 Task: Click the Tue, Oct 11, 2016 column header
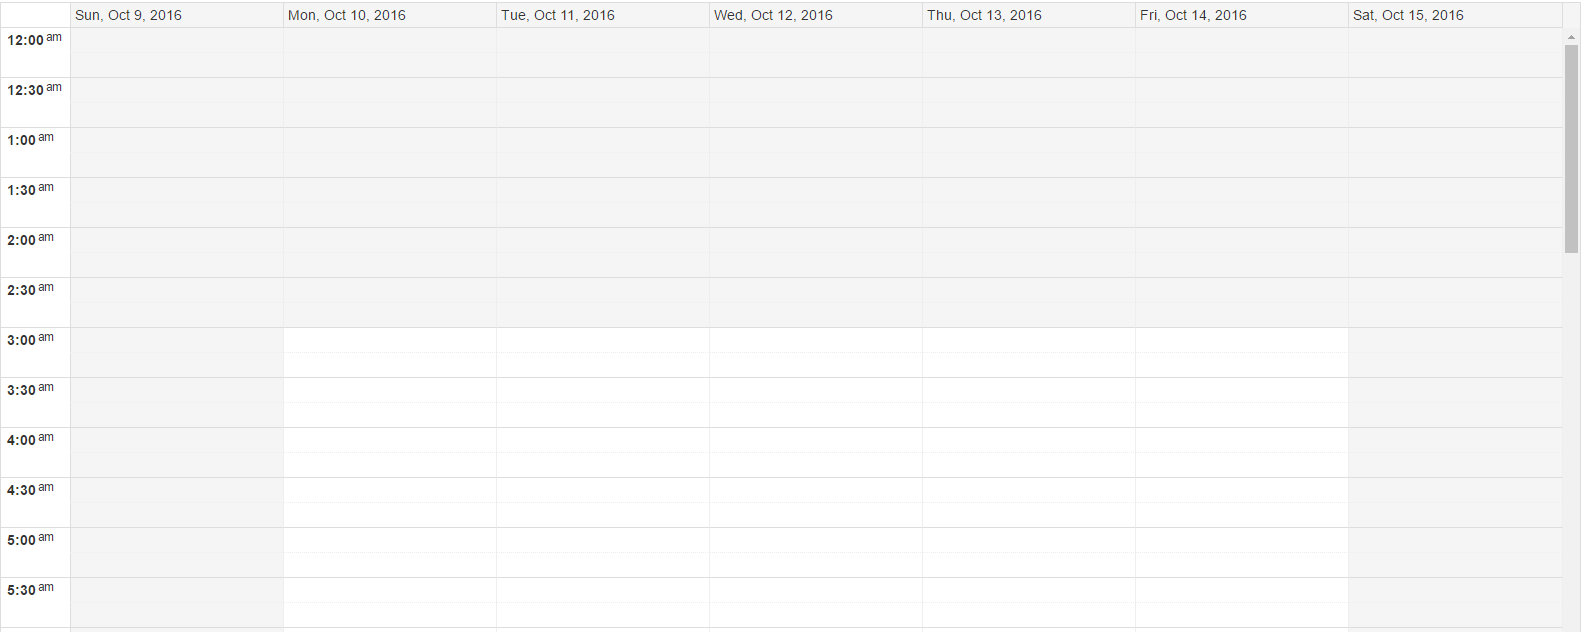558,15
